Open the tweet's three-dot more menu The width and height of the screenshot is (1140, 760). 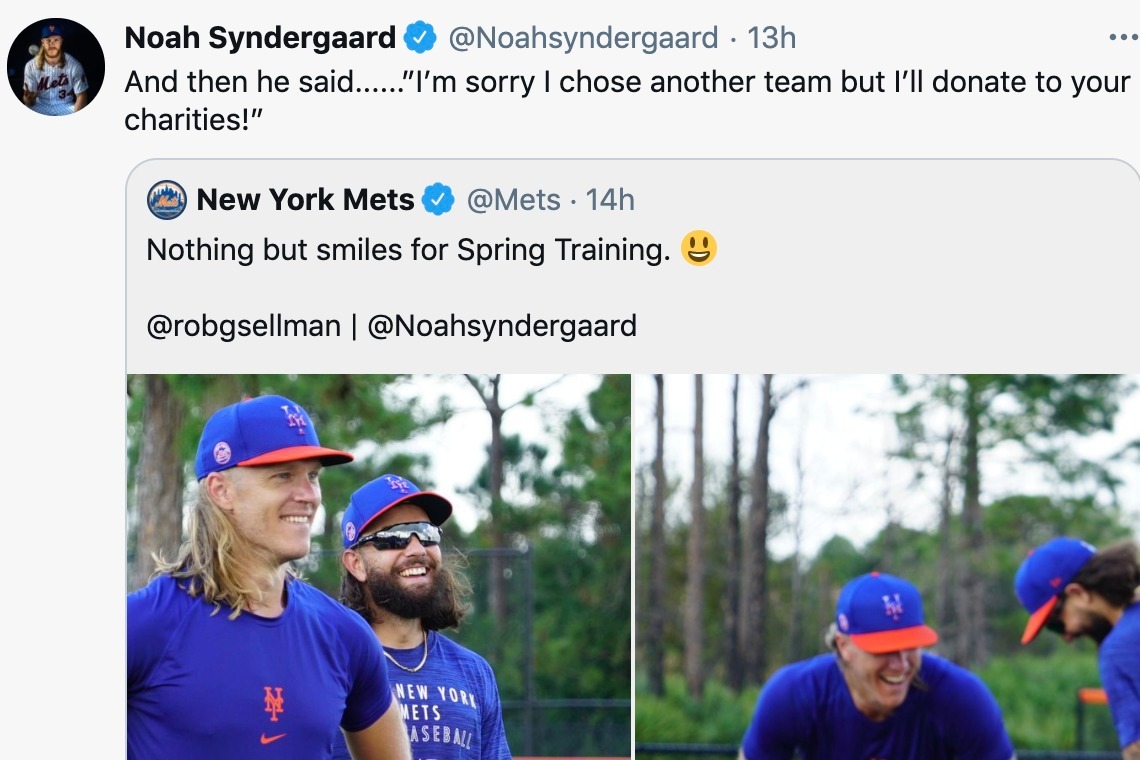(1123, 38)
